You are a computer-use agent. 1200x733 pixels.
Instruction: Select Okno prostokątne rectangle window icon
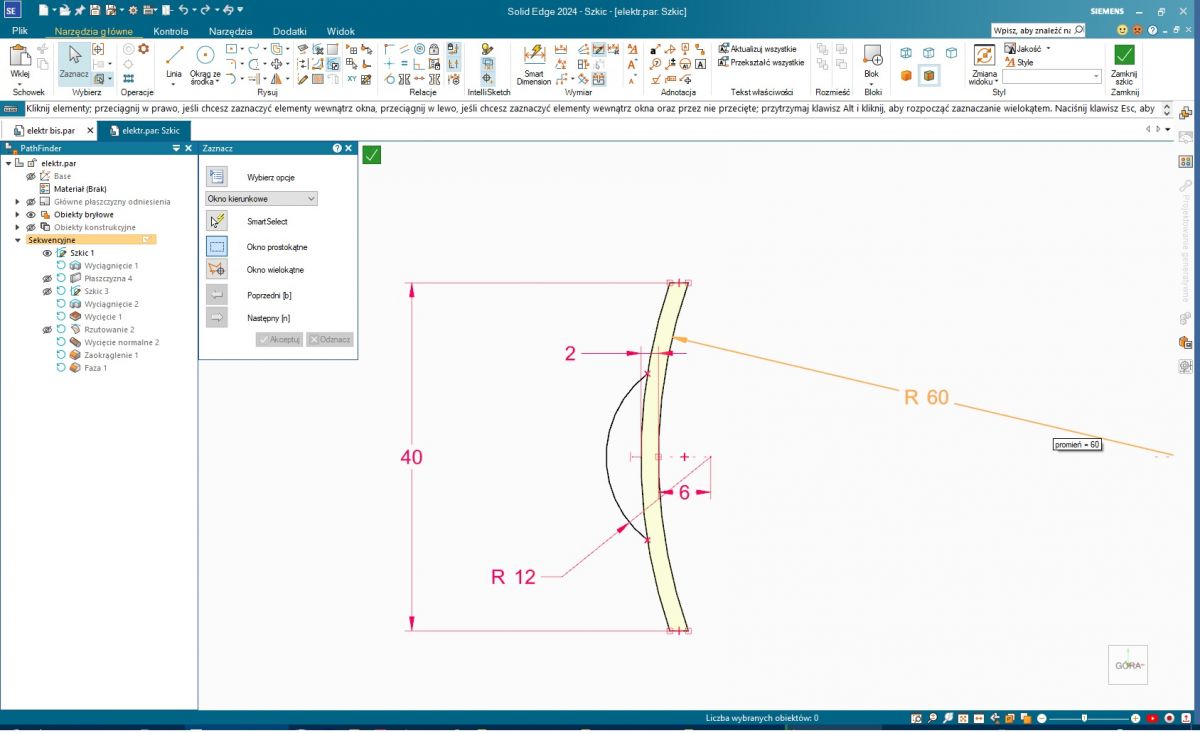click(217, 246)
